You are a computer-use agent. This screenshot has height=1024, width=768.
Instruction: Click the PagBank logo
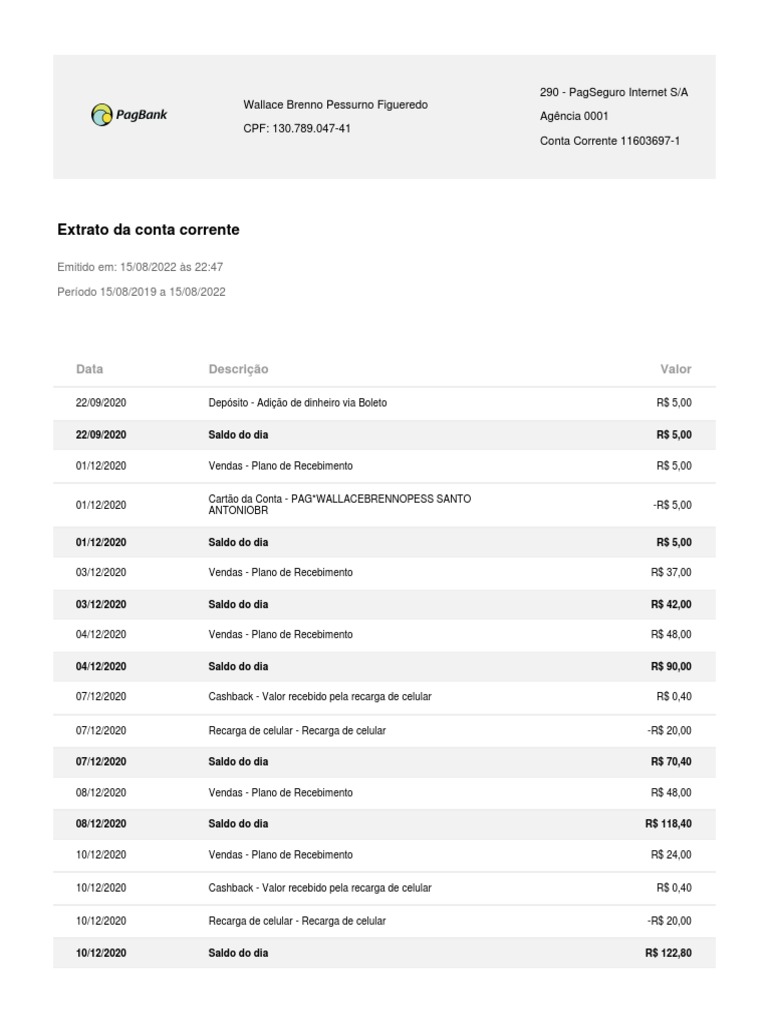130,116
